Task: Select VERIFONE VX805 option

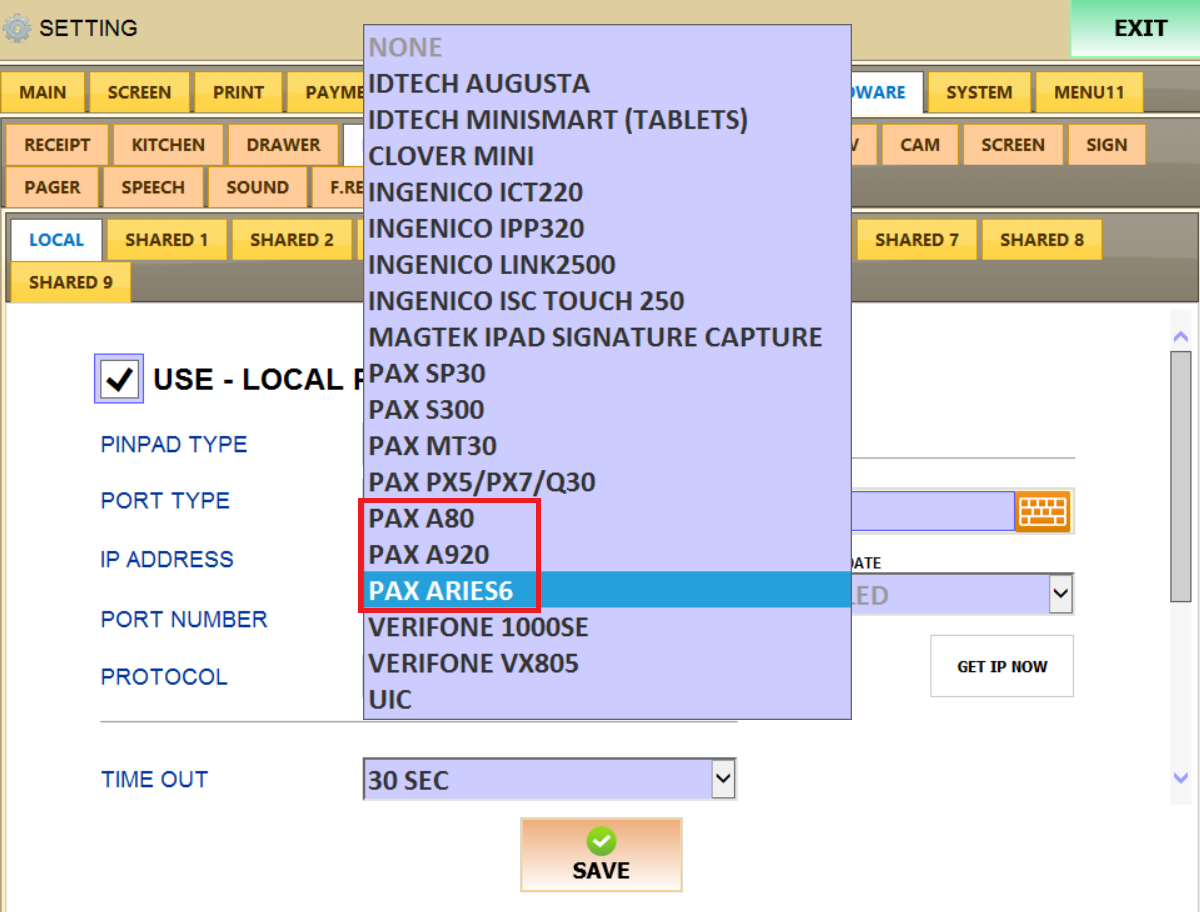Action: click(x=607, y=663)
